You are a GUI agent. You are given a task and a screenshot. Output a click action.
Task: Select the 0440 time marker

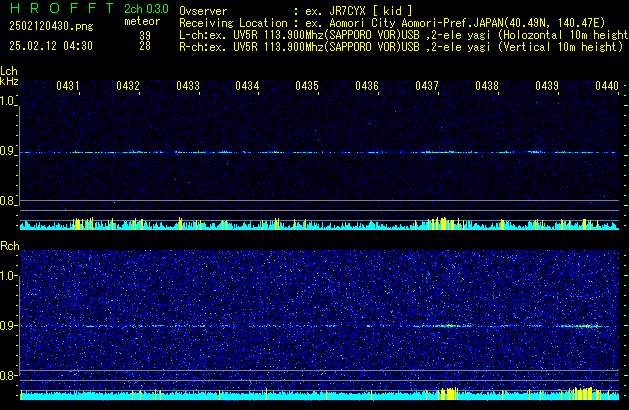[607, 86]
